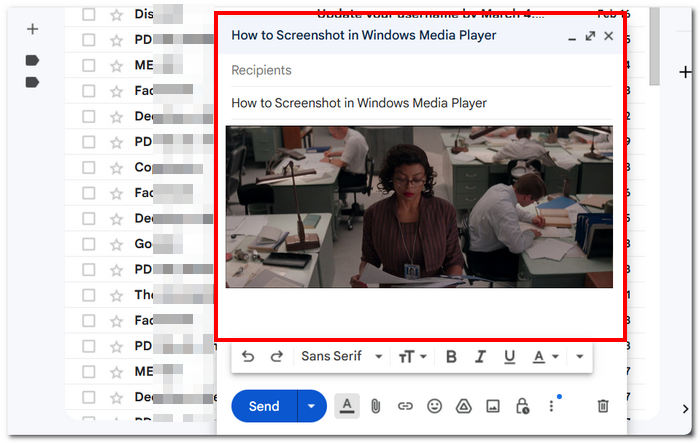Insert an emoji

pyautogui.click(x=434, y=406)
